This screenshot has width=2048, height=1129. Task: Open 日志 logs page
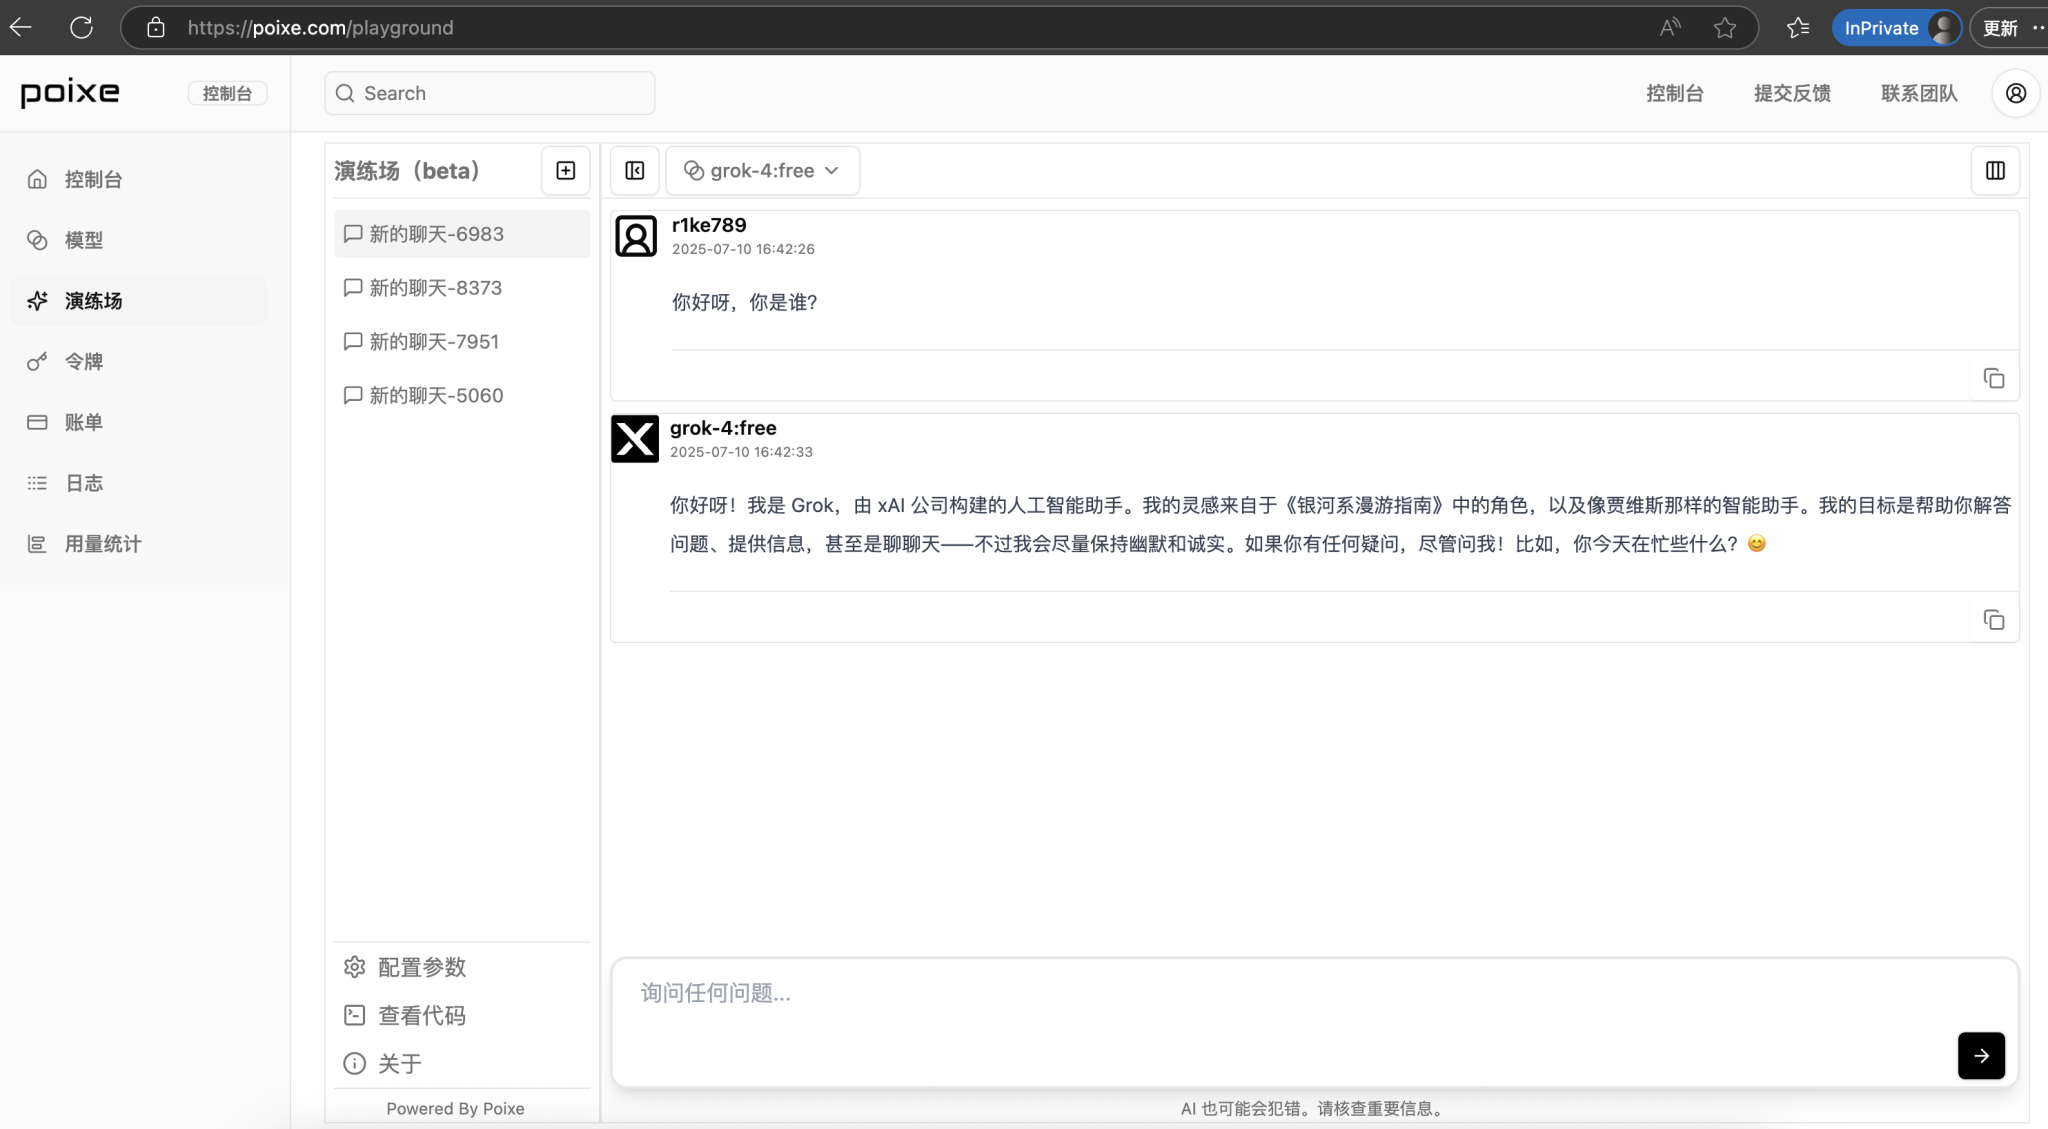(x=139, y=483)
